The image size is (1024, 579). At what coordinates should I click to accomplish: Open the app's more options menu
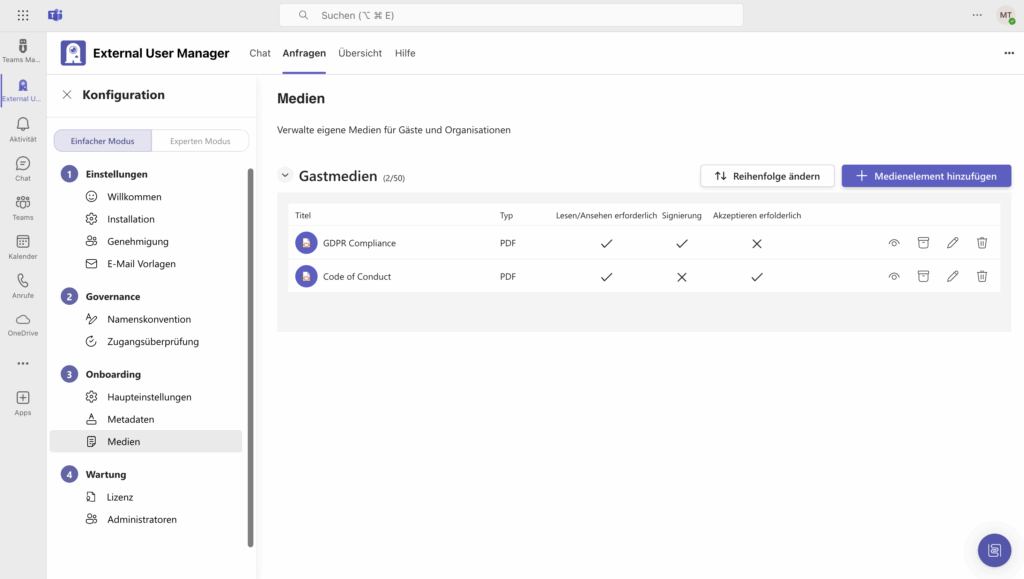click(1008, 53)
